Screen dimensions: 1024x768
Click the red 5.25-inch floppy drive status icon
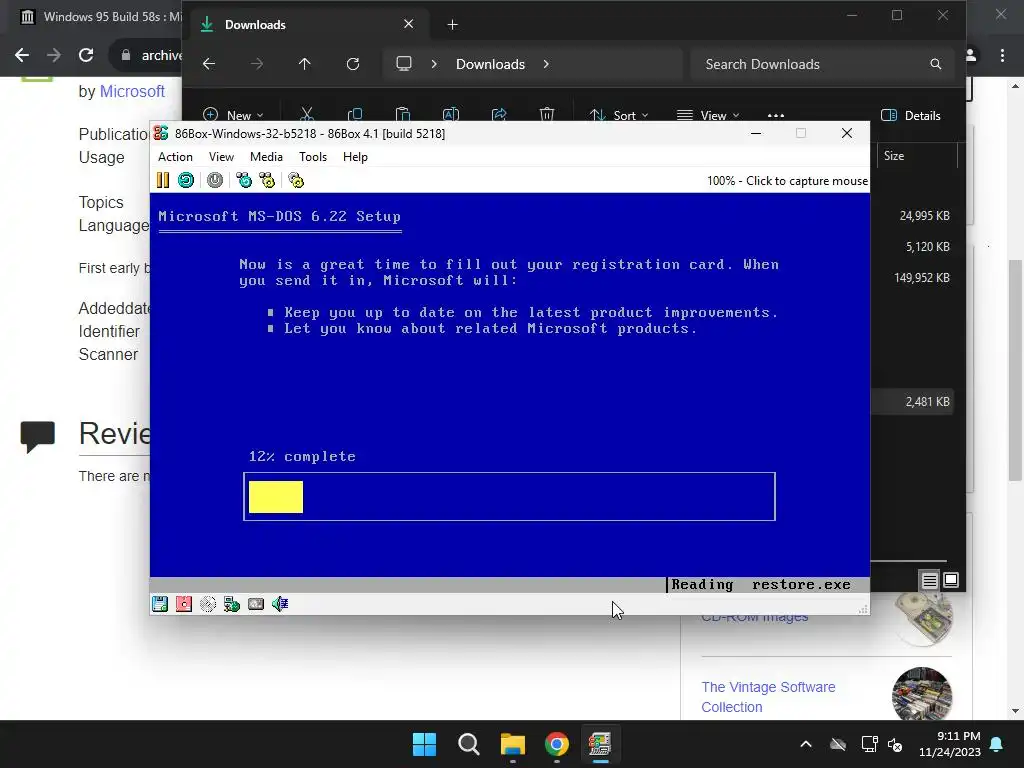184,604
